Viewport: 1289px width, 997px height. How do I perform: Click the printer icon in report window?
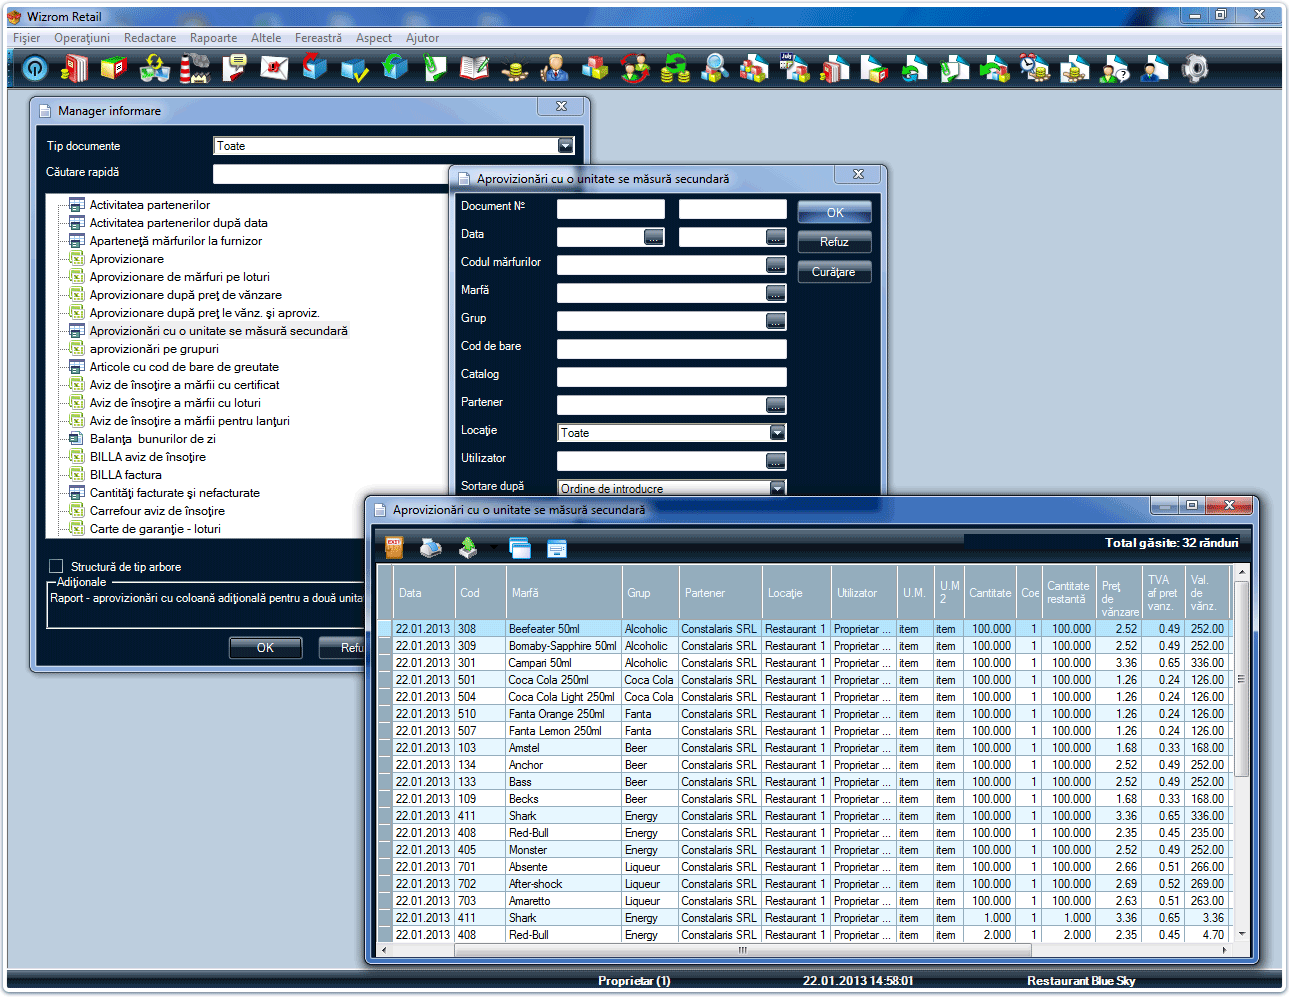pos(430,548)
